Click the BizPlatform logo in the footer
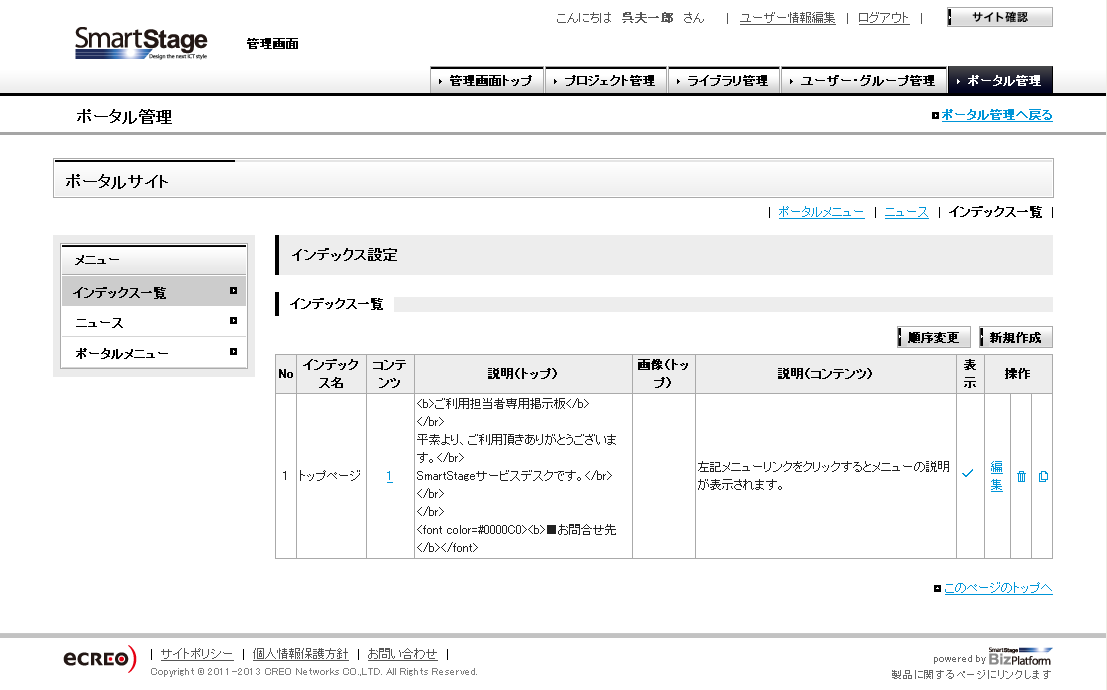 1019,658
